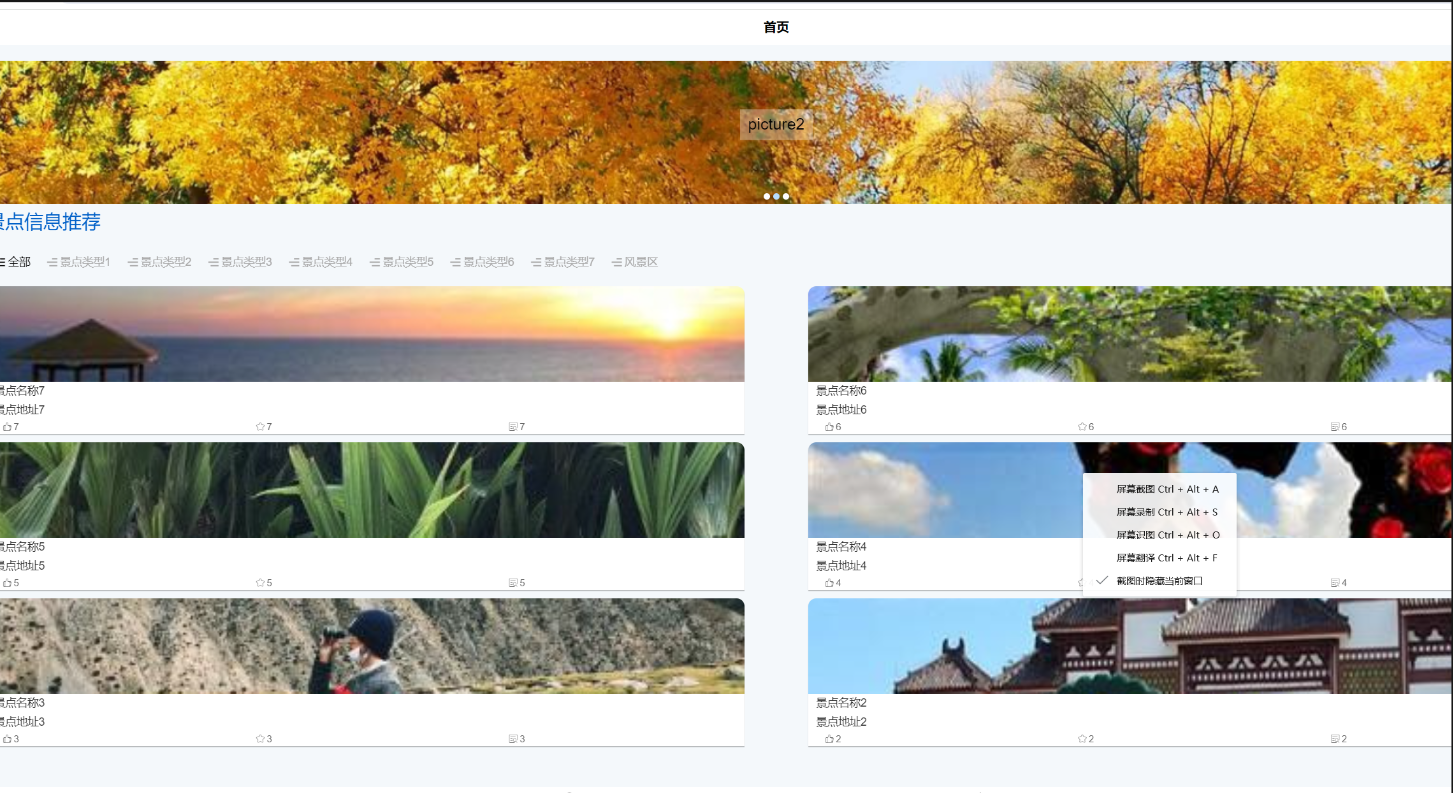Favorite 景点名称6 using its star icon

click(x=1082, y=427)
